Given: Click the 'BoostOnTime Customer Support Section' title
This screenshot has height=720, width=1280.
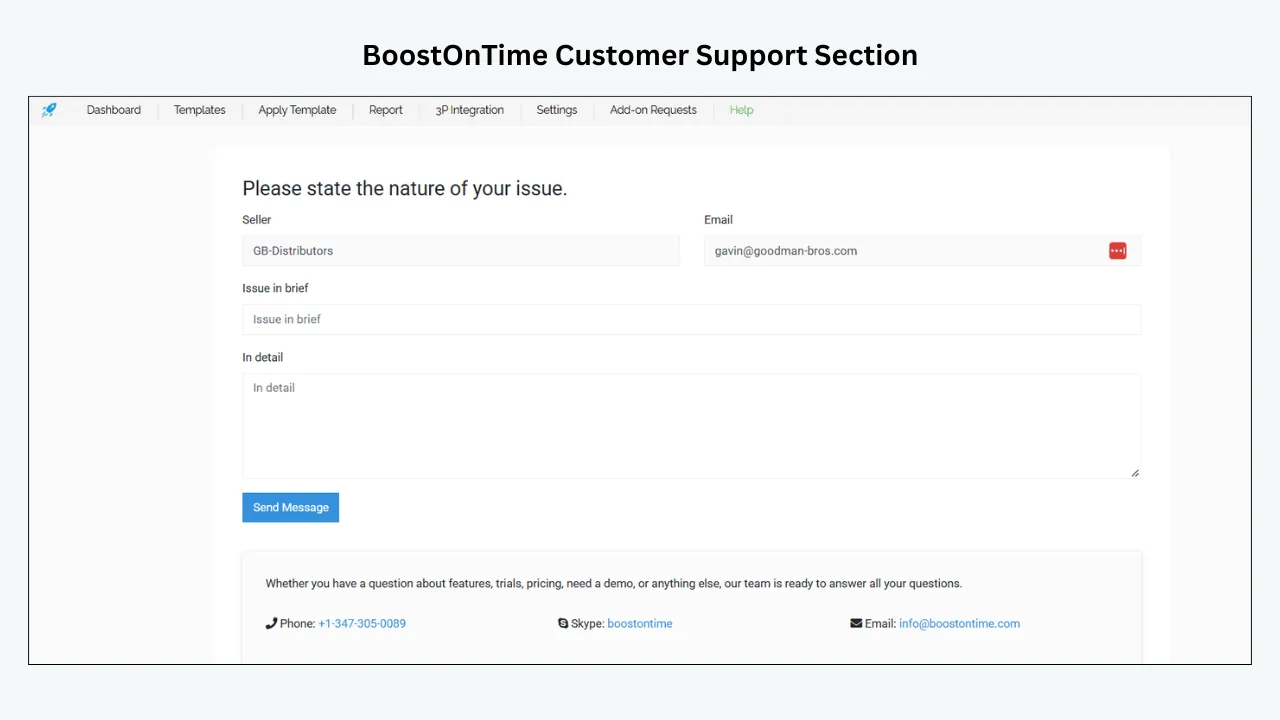Looking at the screenshot, I should tap(640, 55).
